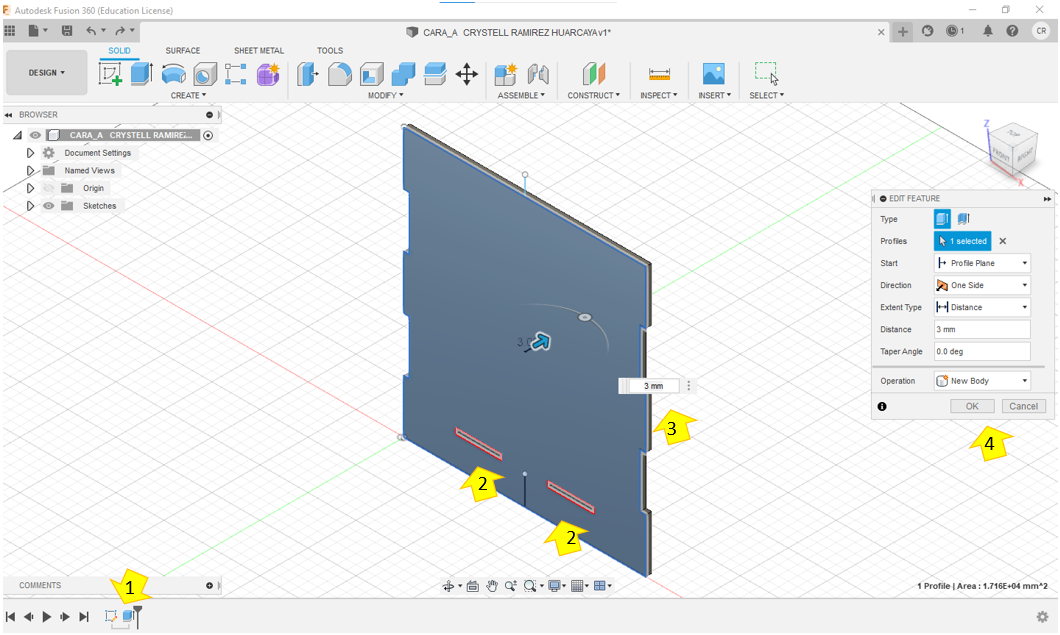Open the Start Profile Plane dropdown

[x=982, y=263]
